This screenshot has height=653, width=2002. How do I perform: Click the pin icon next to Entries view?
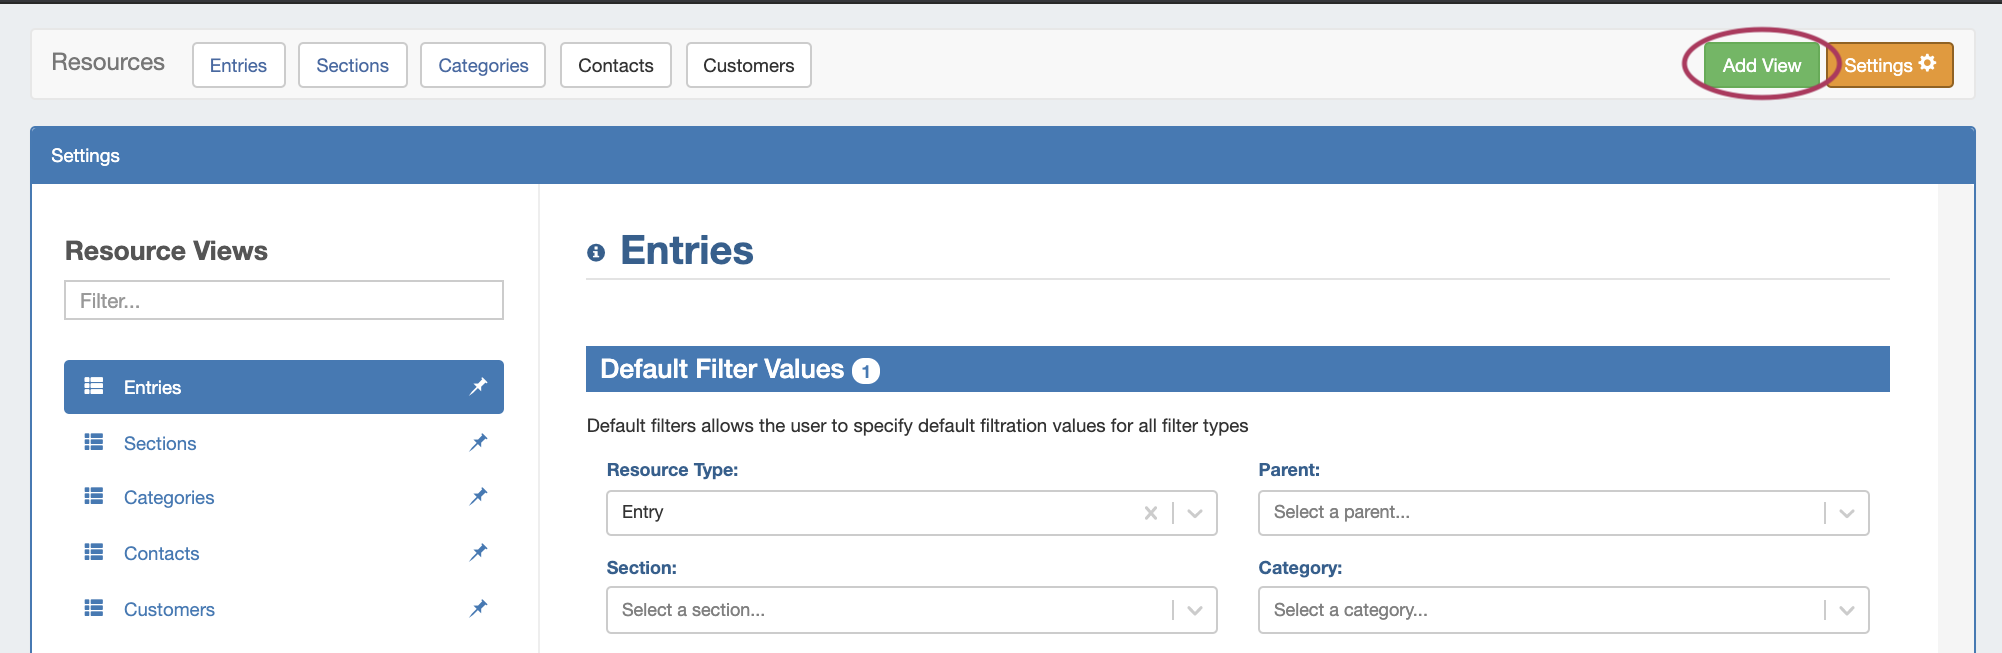click(479, 386)
